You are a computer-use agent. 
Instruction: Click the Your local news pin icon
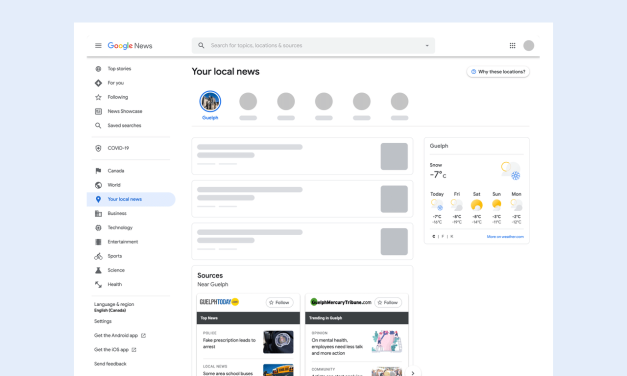98,199
